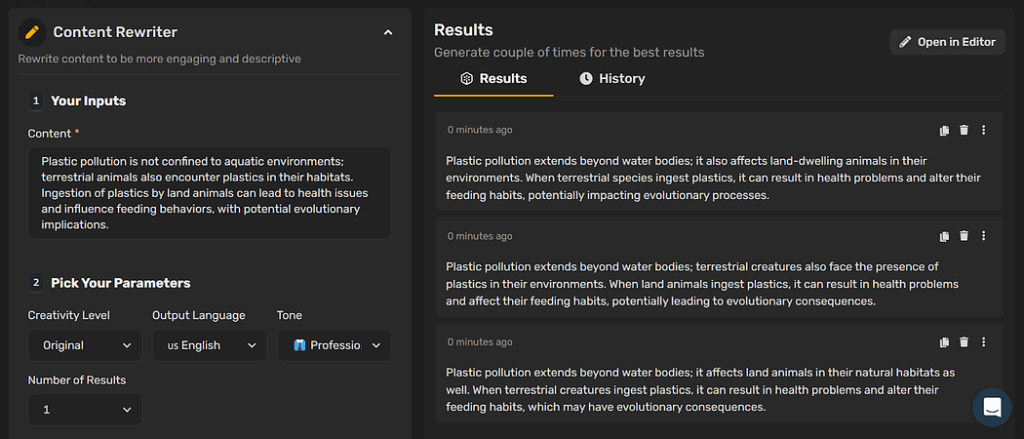Delete the first result card

(963, 130)
